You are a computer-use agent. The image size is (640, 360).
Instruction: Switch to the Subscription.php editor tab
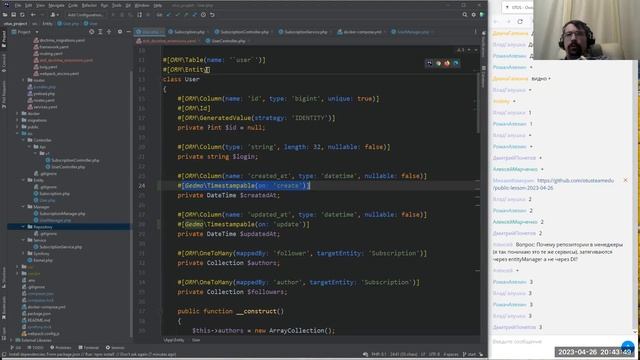coord(189,32)
